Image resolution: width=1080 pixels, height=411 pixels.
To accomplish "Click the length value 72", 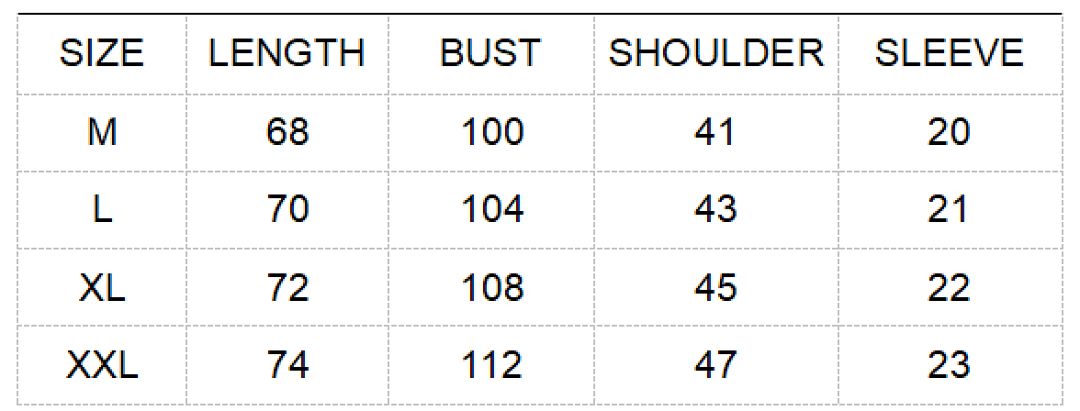I will click(287, 287).
